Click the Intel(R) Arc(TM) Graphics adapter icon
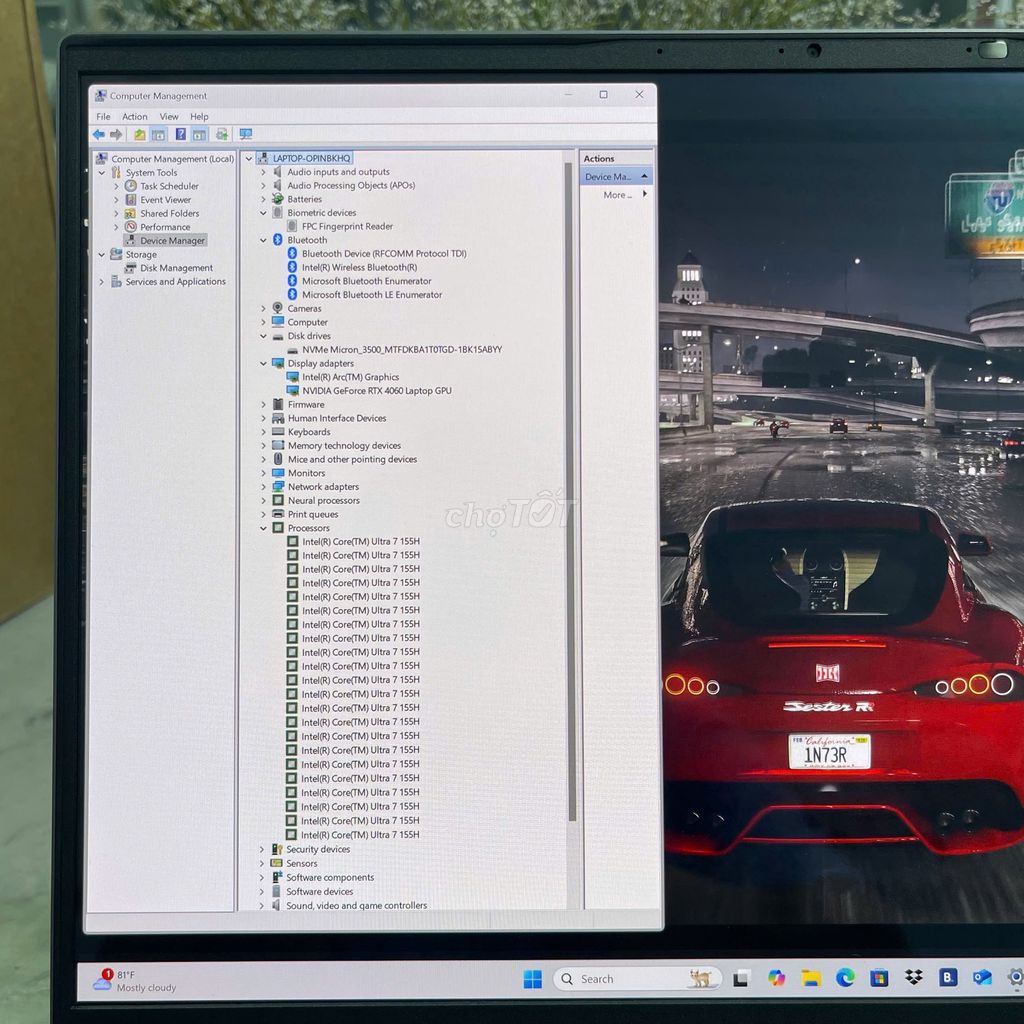Viewport: 1024px width, 1024px height. [x=293, y=377]
